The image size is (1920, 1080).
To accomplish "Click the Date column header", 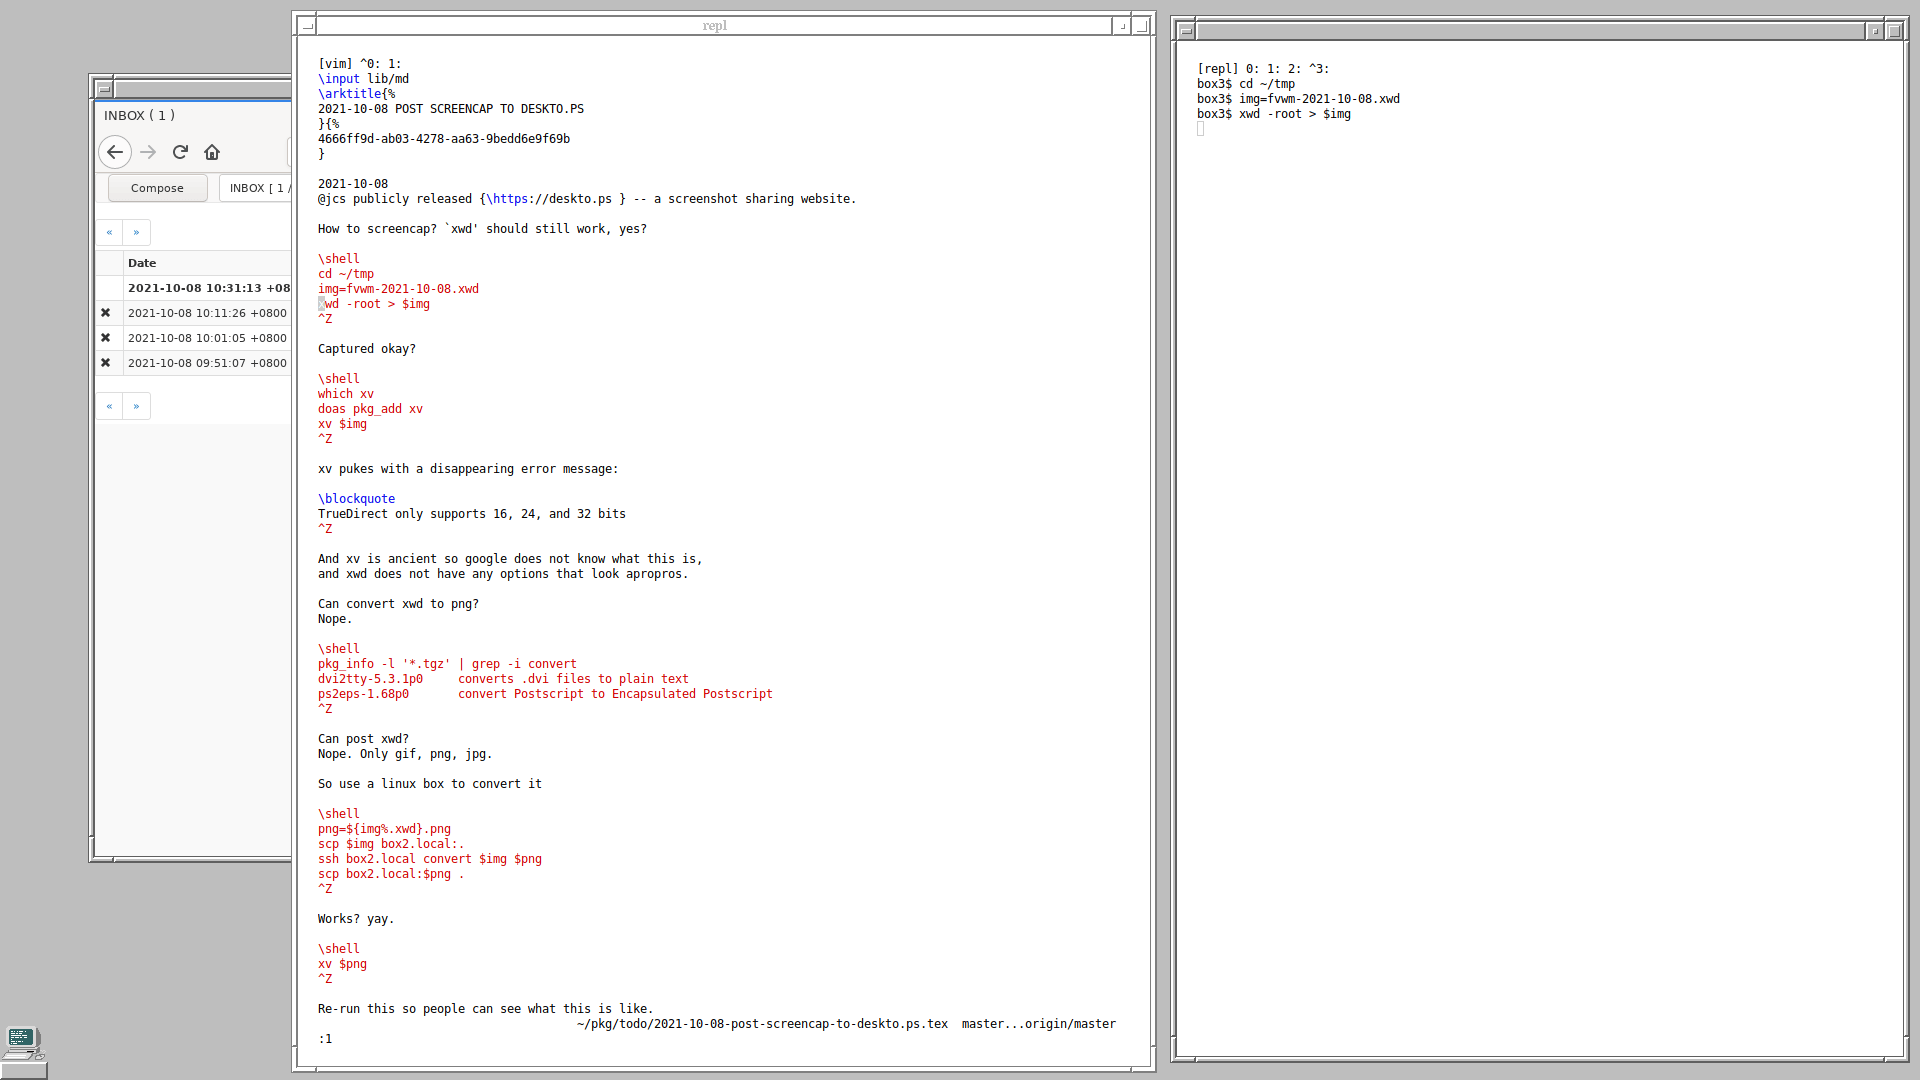I will click(x=142, y=263).
